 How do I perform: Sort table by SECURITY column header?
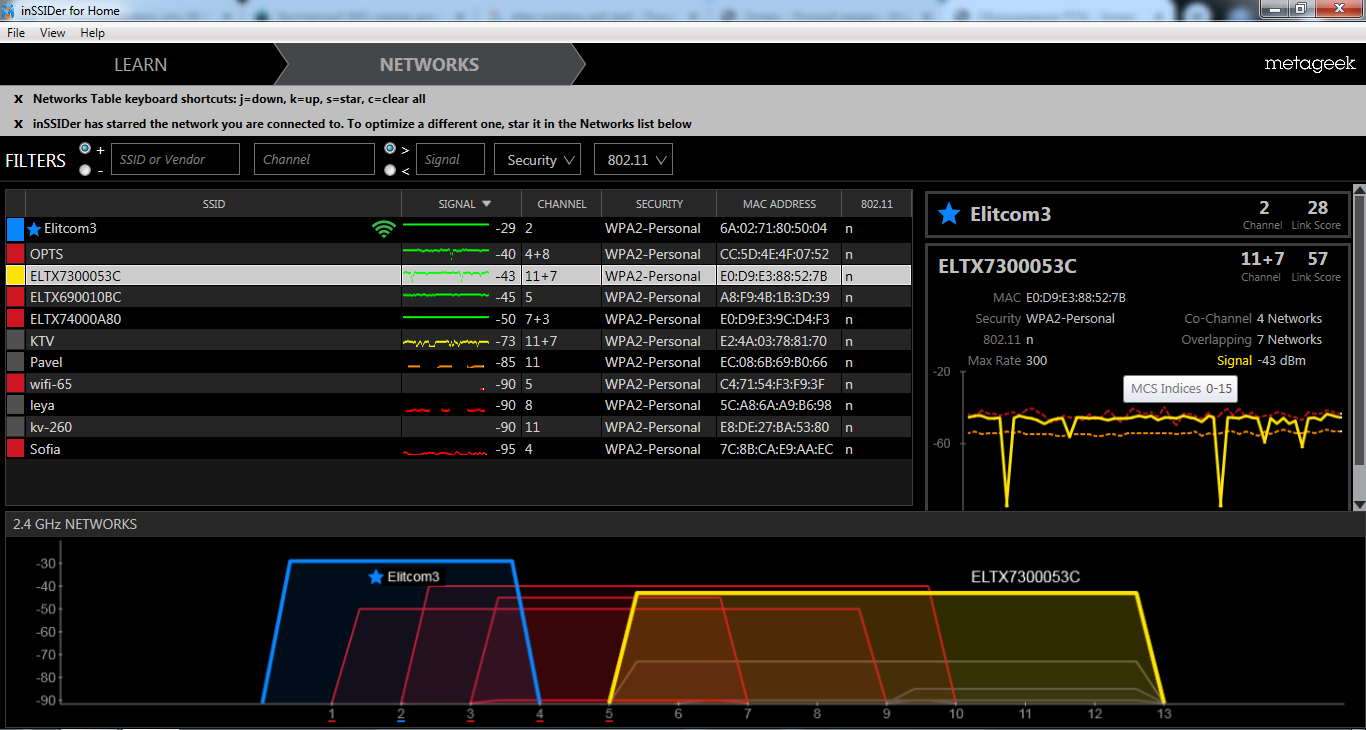659,204
